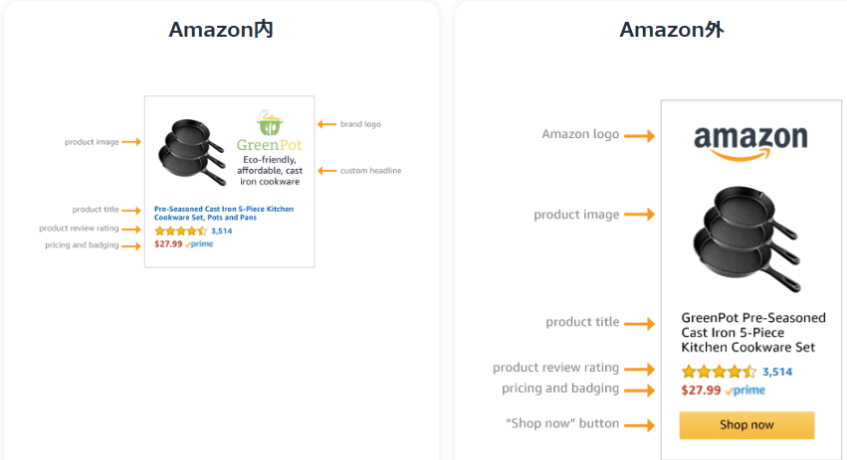847x460 pixels.
Task: Click the GreenPot brand logo
Action: tap(270, 131)
